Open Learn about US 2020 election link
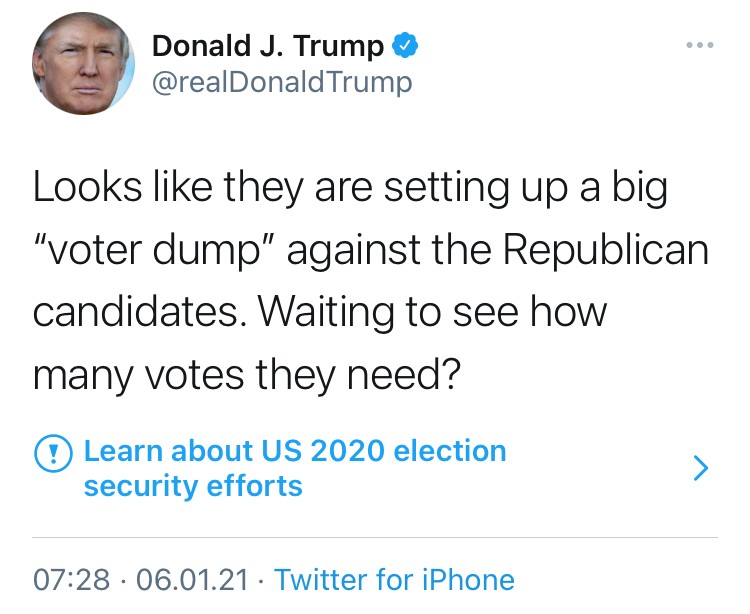This screenshot has height=614, width=750. pos(295,451)
